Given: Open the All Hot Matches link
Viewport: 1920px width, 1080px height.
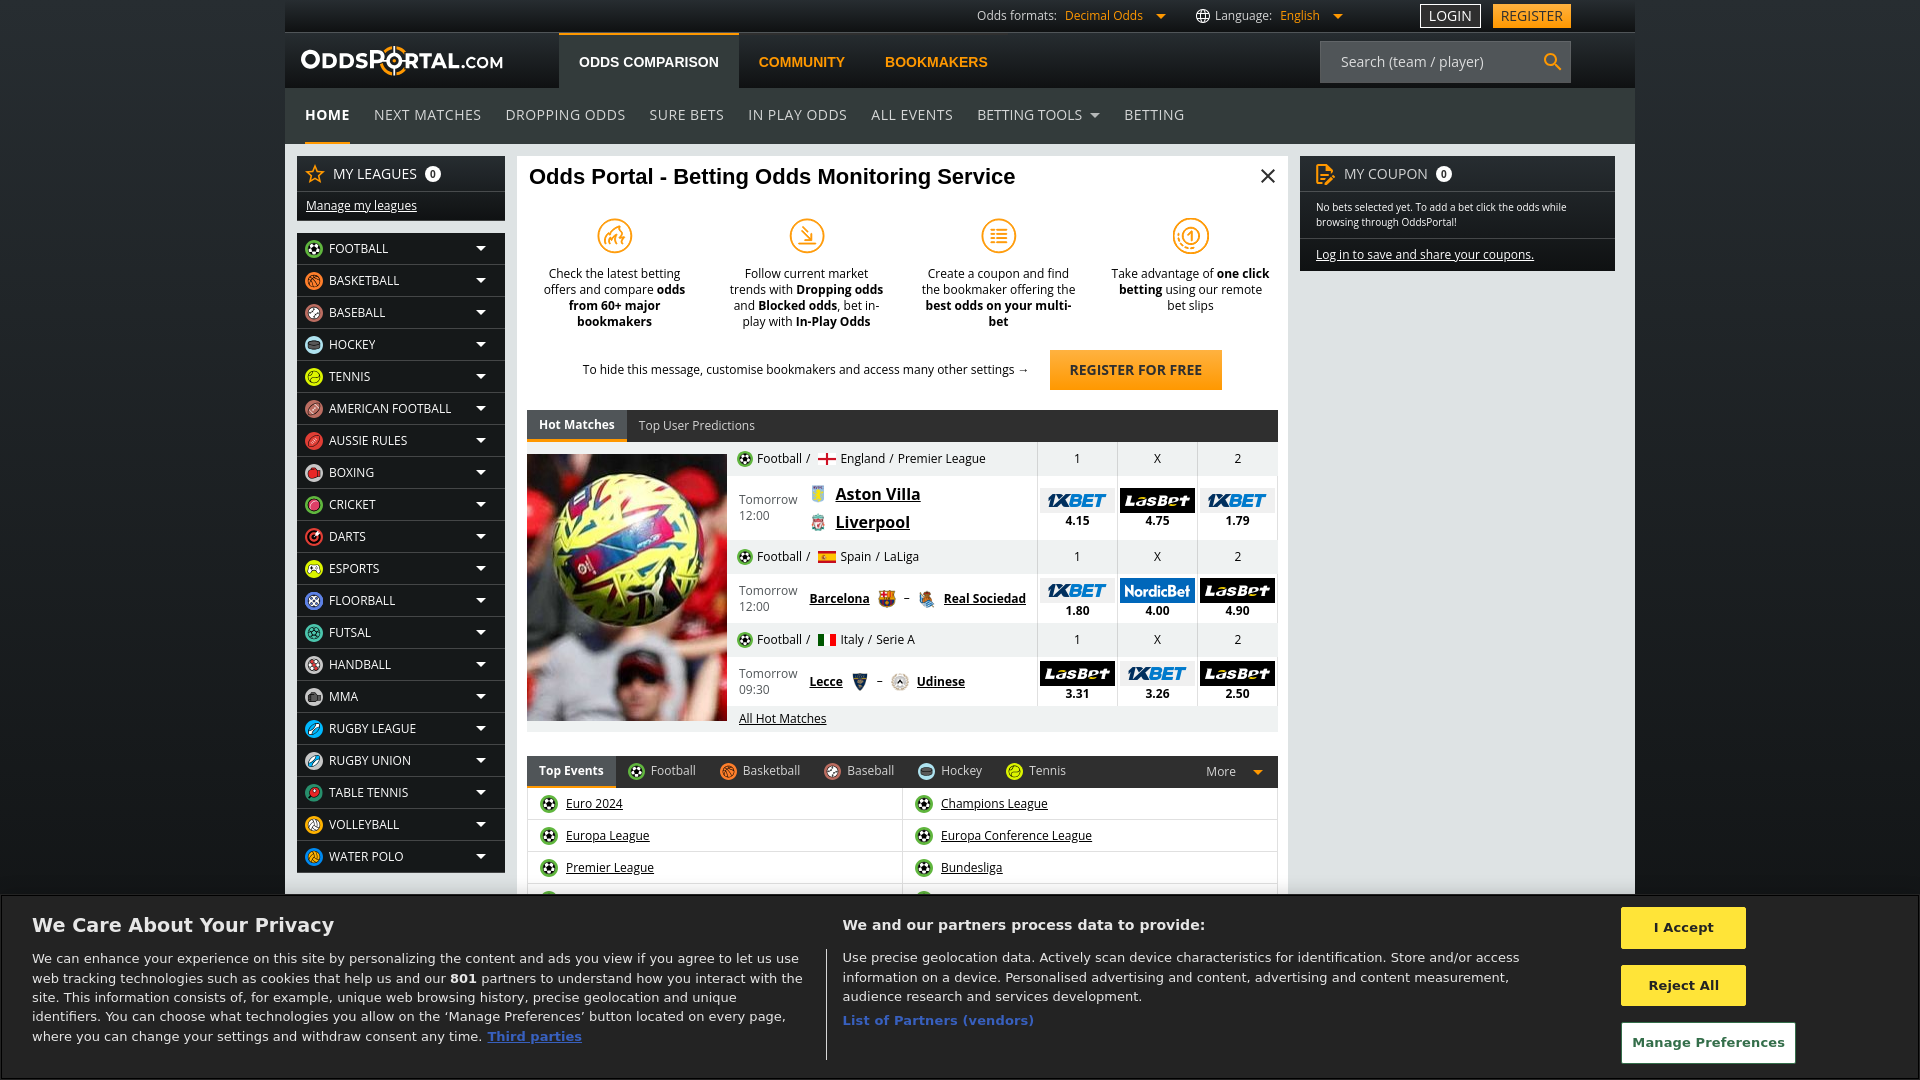Looking at the screenshot, I should [782, 719].
